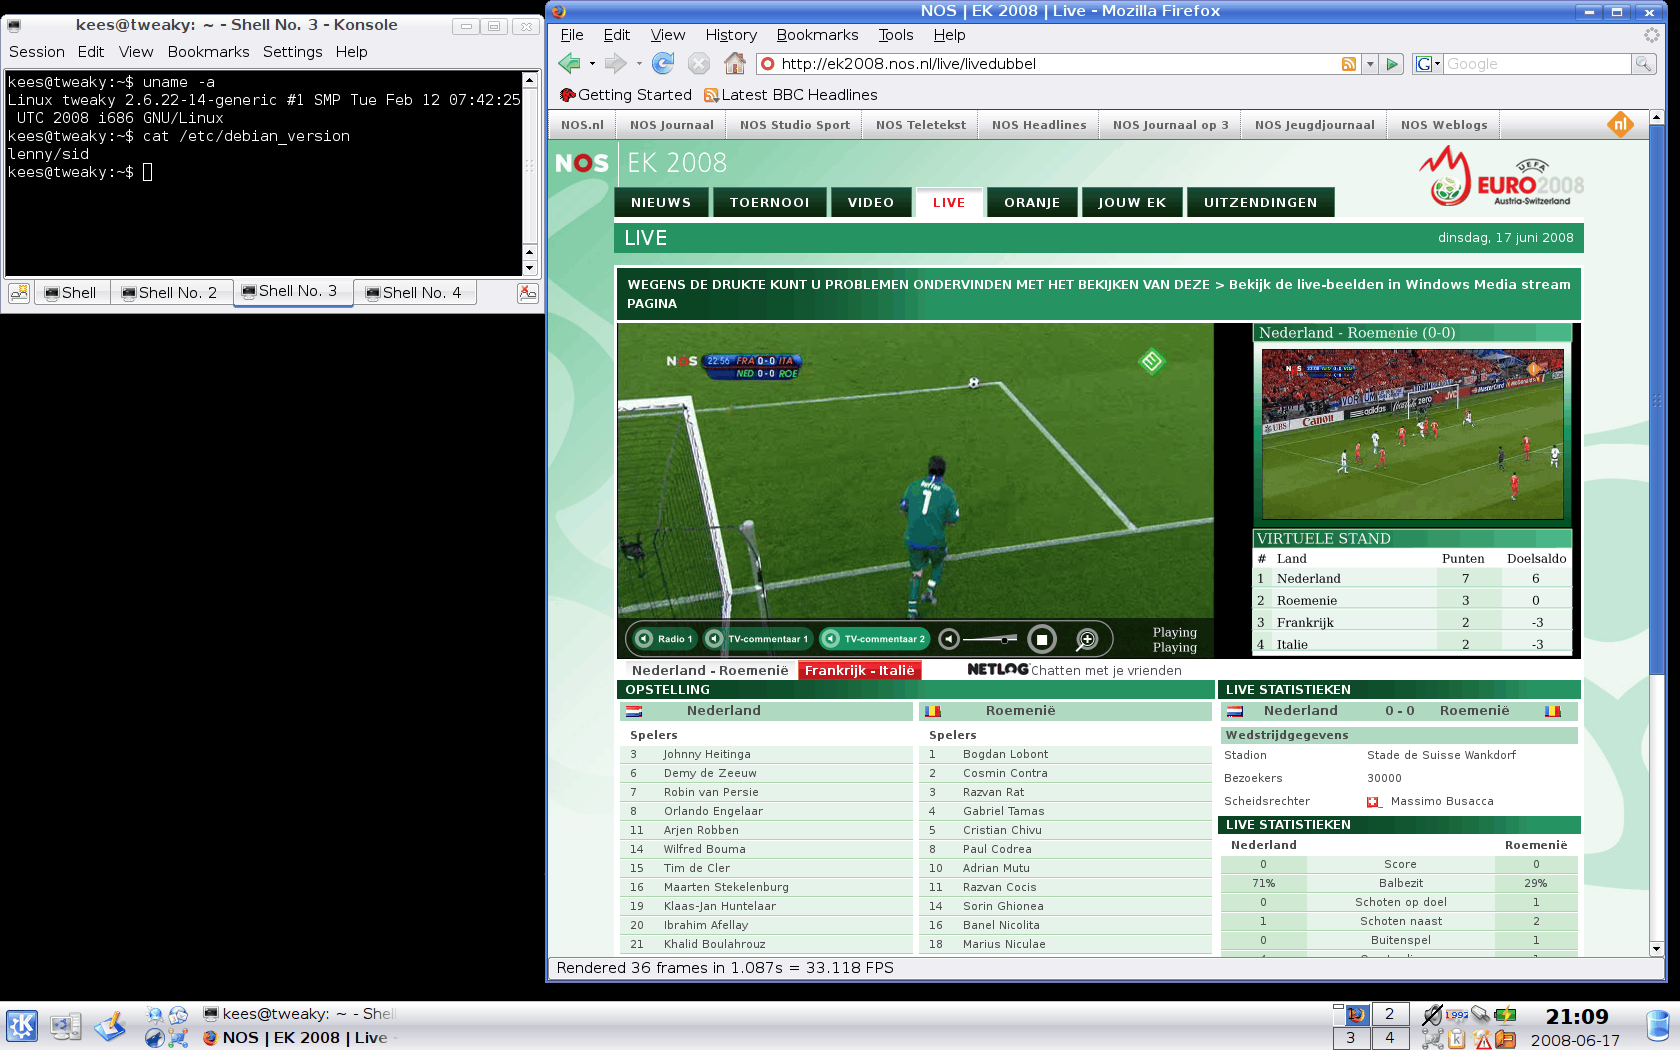The width and height of the screenshot is (1680, 1050).
Task: Click the Nederland - Roemenie video thumbnail
Action: pyautogui.click(x=1412, y=434)
